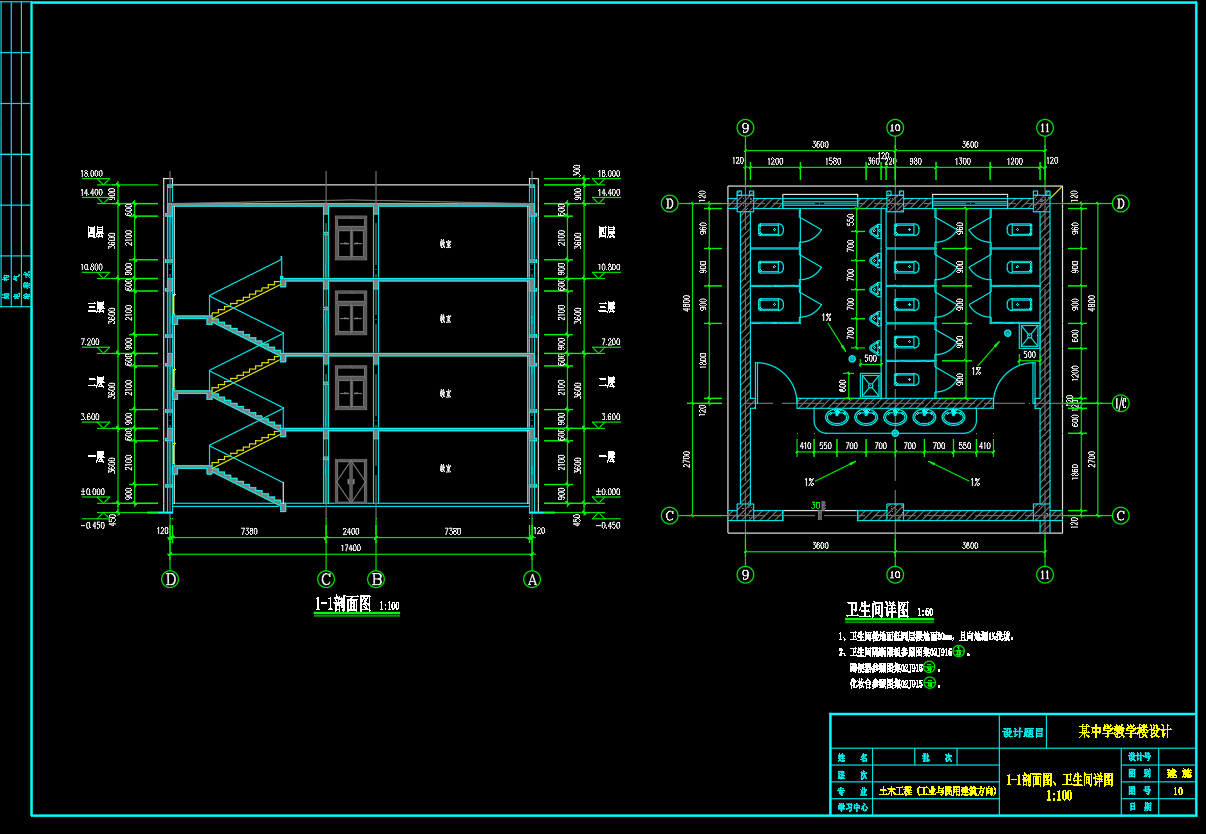1206x834 pixels.
Task: Select the 1-1剖面图 section title text
Action: [342, 604]
